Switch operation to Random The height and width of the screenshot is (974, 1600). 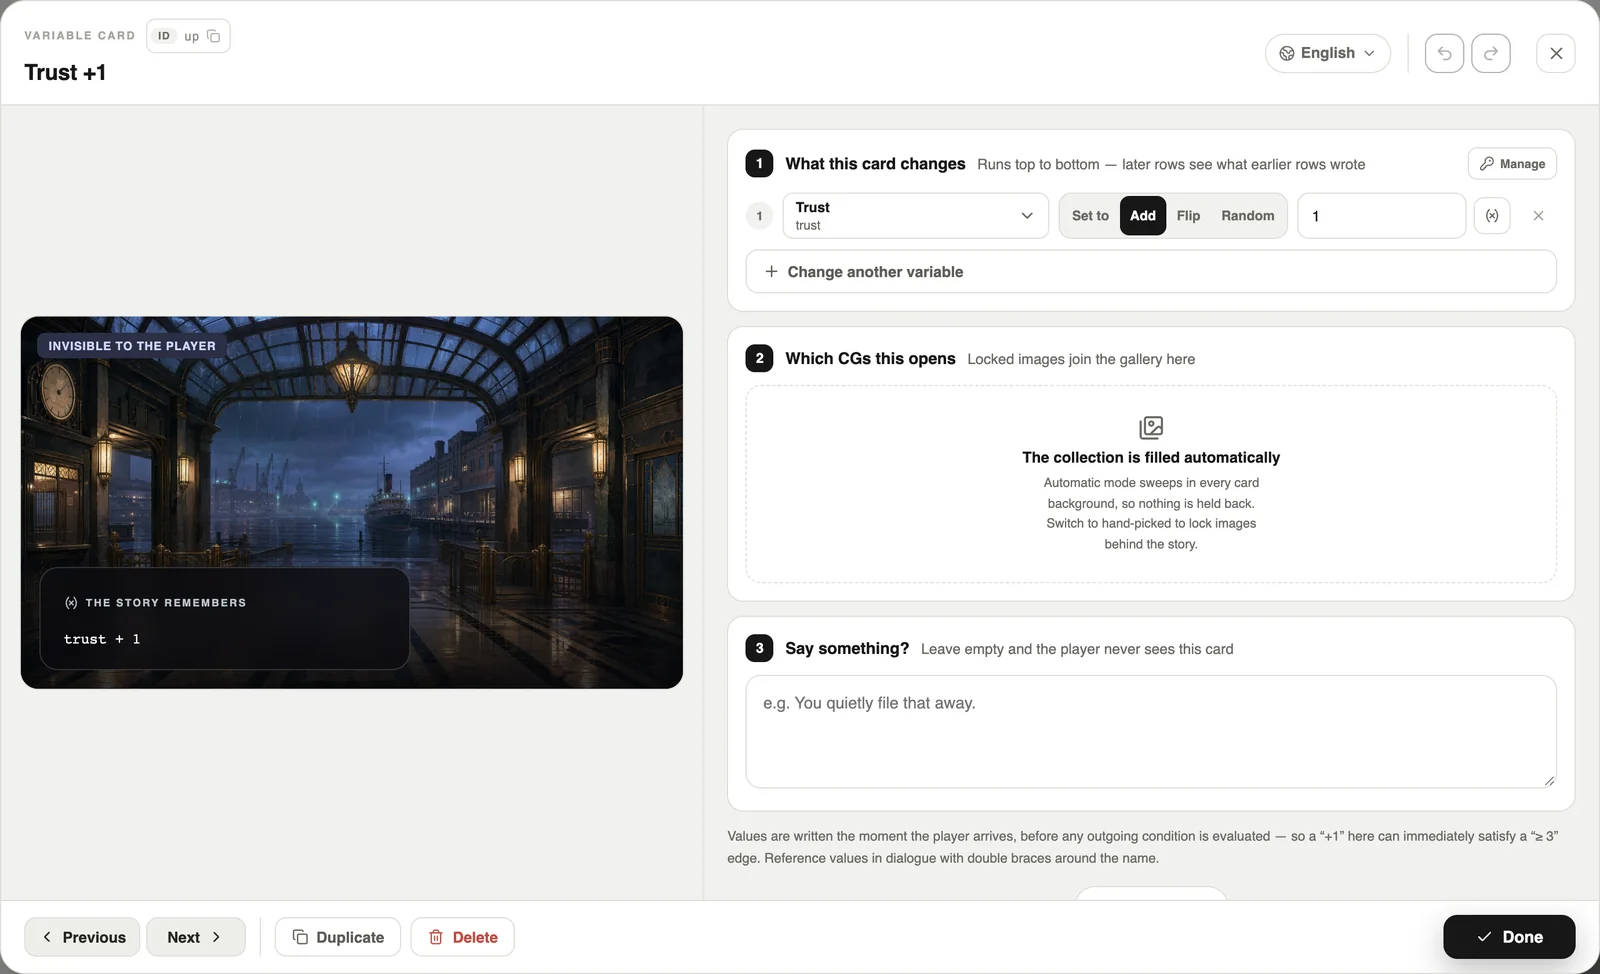pyautogui.click(x=1247, y=216)
